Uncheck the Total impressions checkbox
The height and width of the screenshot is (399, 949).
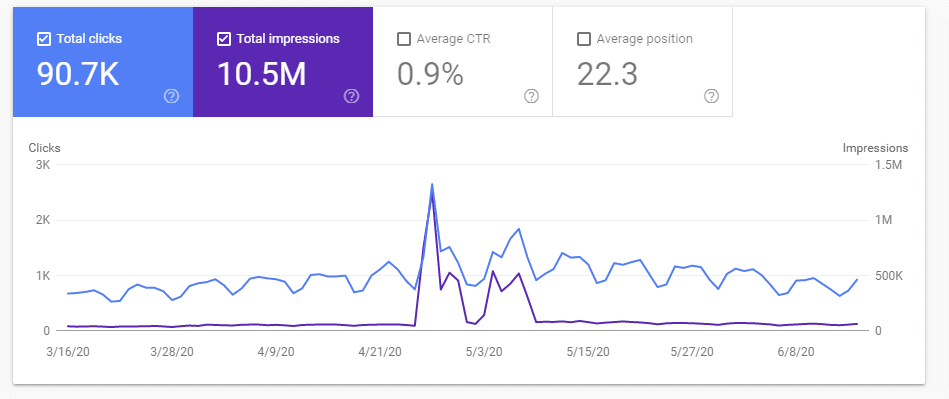(x=223, y=39)
